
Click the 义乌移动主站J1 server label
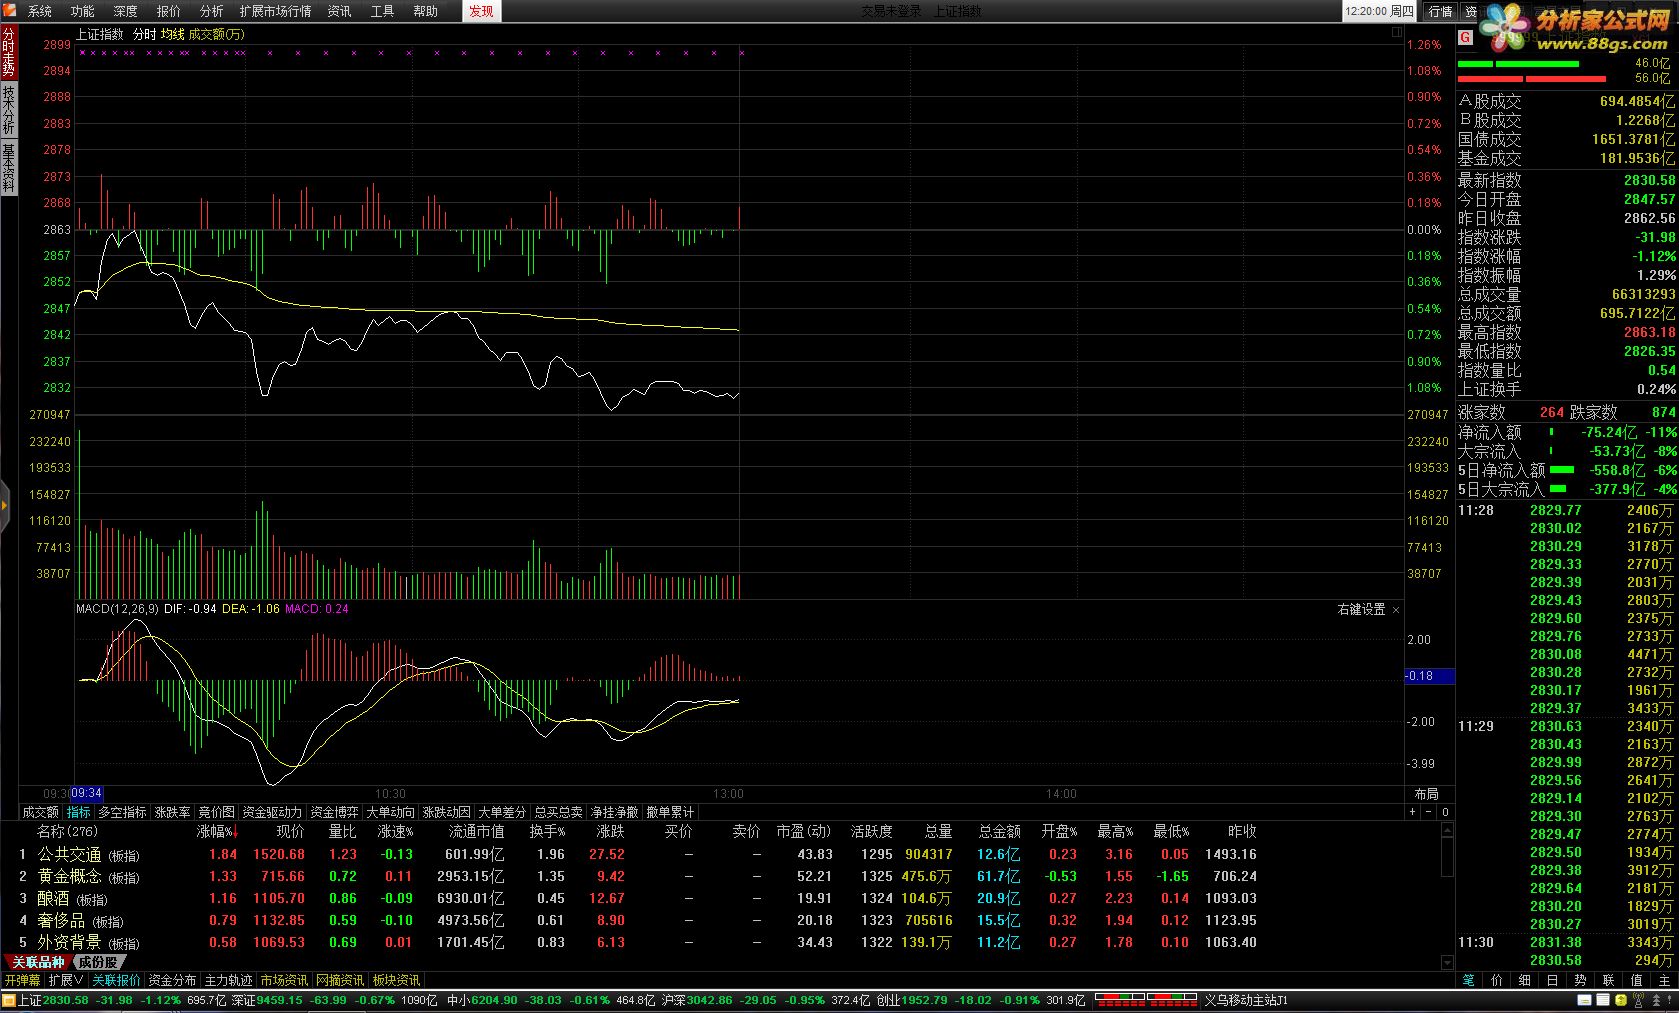tap(1246, 1000)
